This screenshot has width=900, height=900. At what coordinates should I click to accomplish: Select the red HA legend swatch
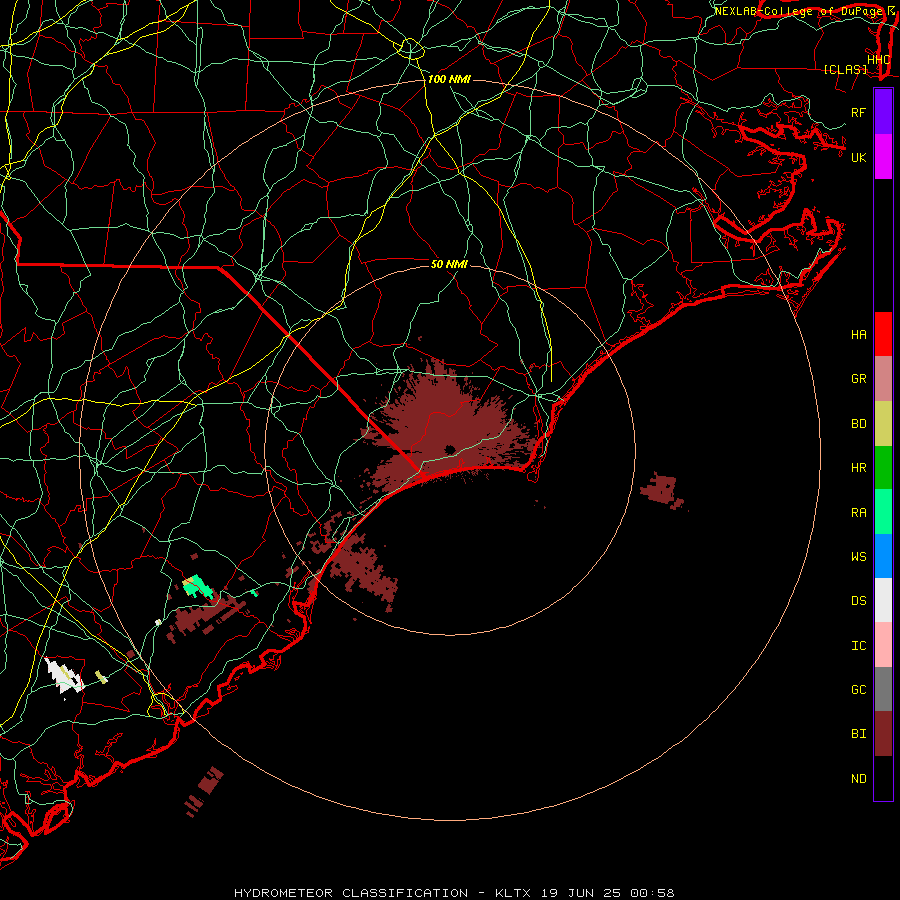pos(883,334)
